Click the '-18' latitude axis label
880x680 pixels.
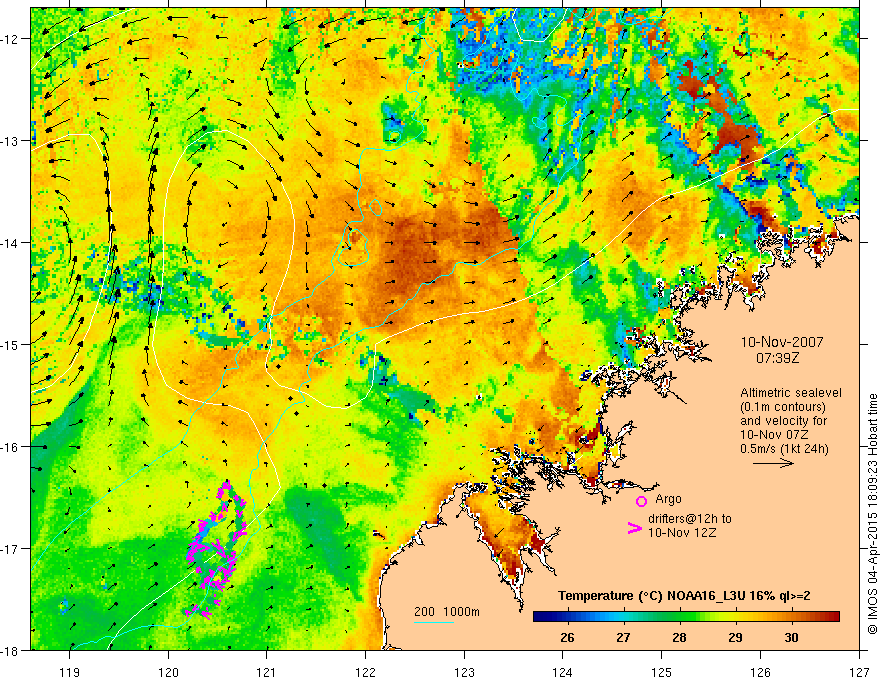(x=11, y=650)
